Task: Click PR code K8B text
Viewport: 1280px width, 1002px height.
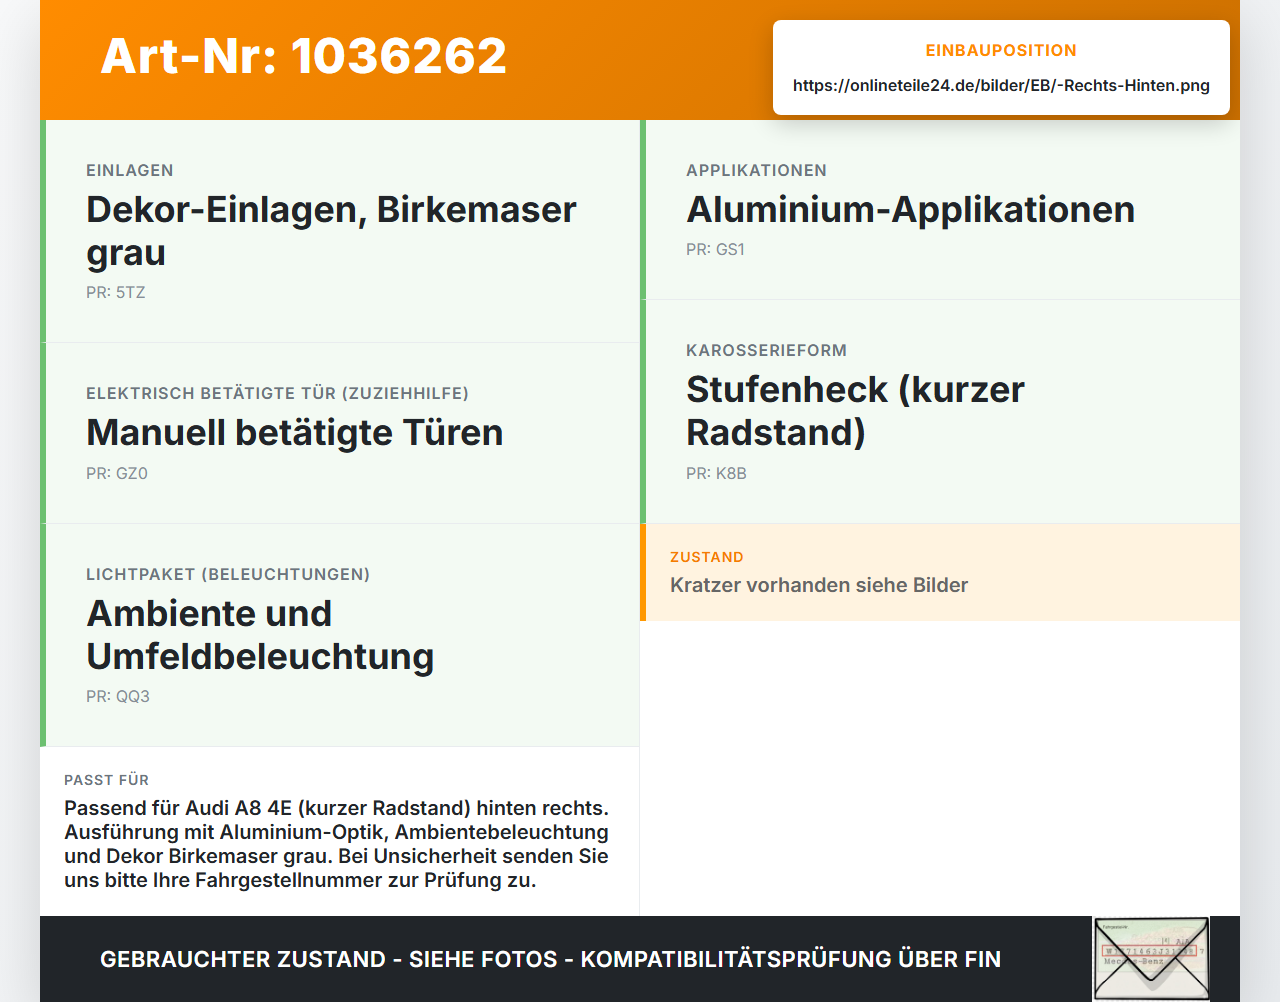Action: 716,474
